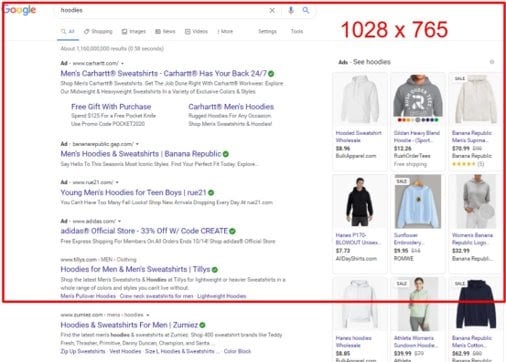Click the green check badge beside the adidas title

[232, 231]
